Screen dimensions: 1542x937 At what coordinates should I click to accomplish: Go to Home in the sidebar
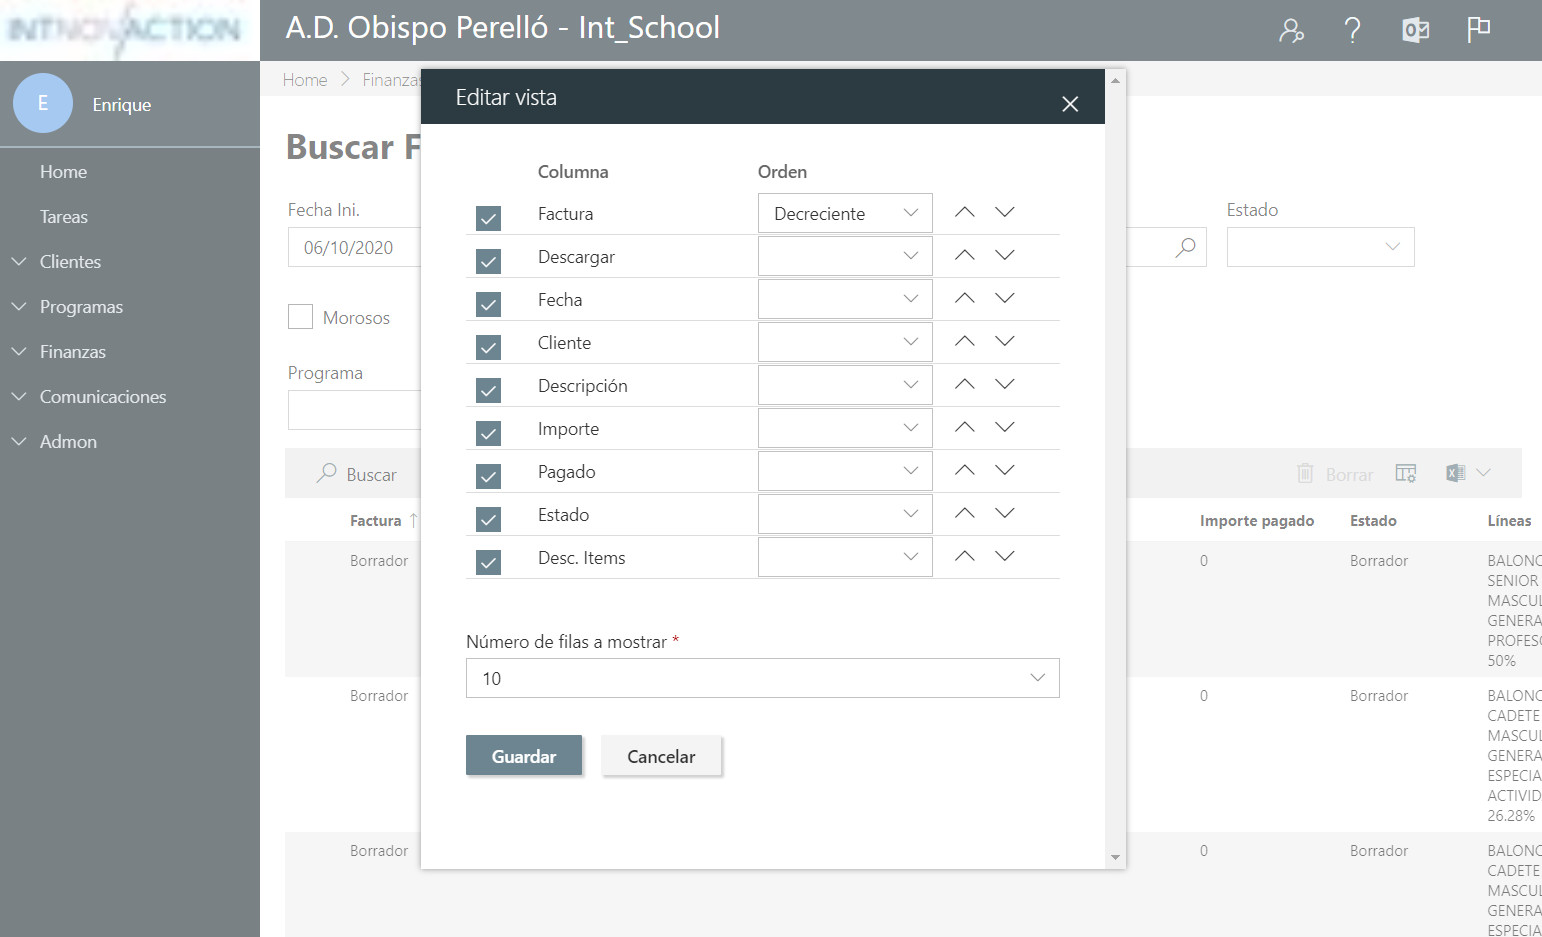point(63,172)
